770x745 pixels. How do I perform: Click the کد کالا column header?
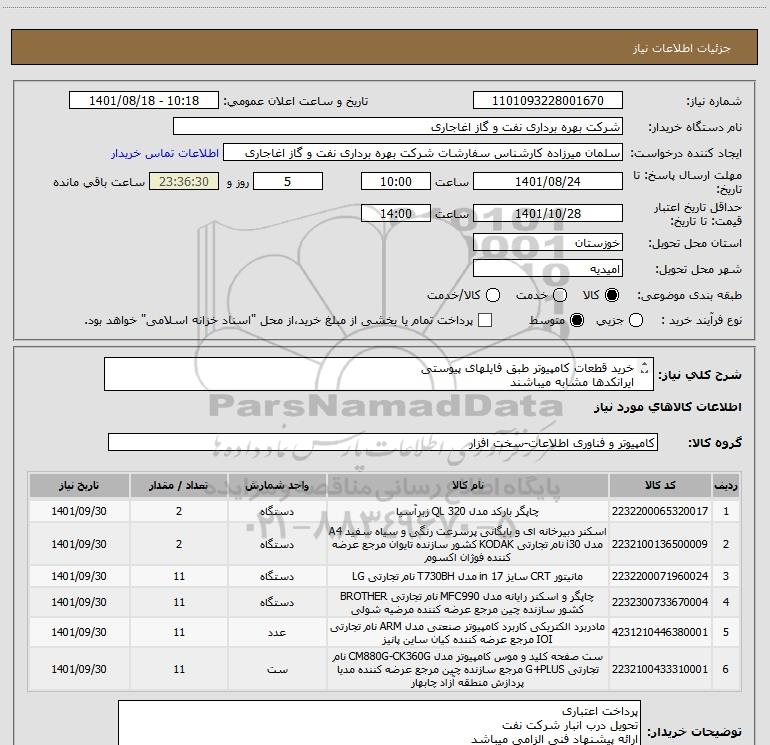click(660, 486)
